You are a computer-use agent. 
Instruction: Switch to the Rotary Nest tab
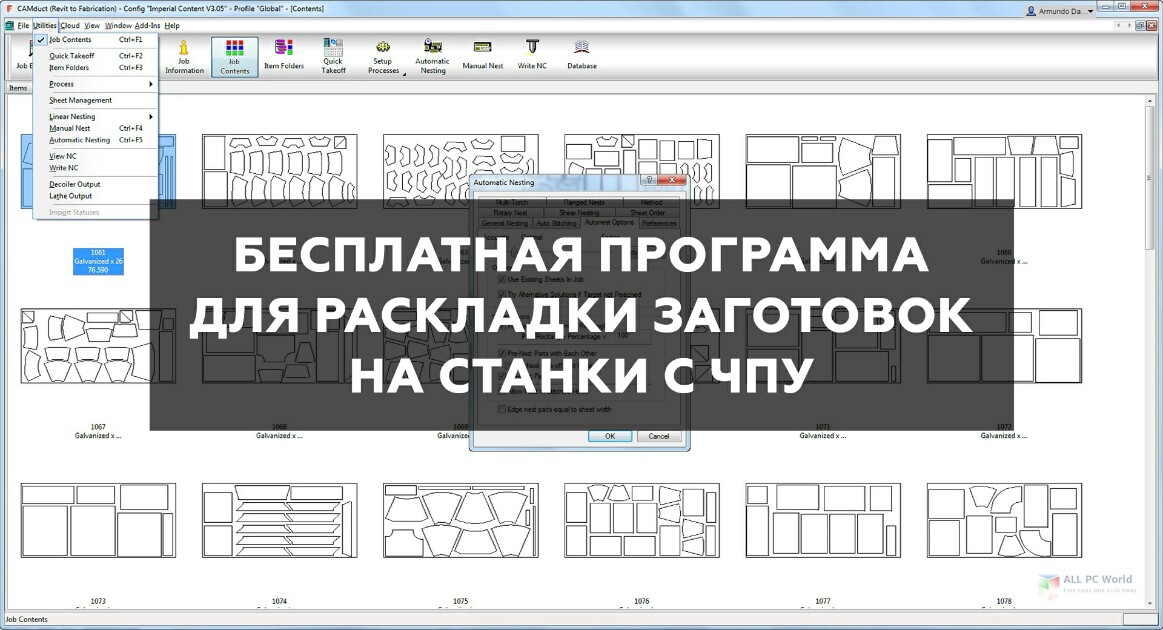tap(510, 213)
